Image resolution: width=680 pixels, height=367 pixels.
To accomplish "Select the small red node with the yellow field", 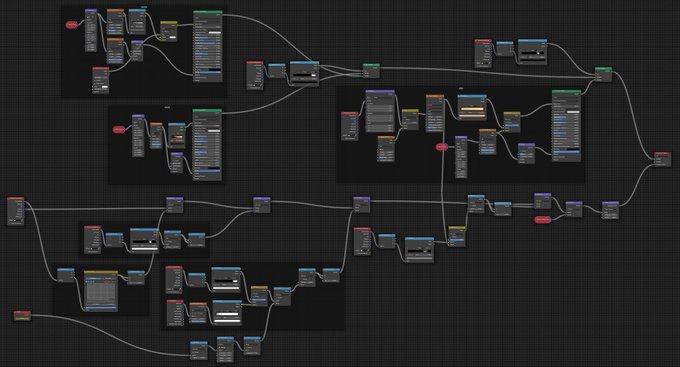I will click(22, 315).
